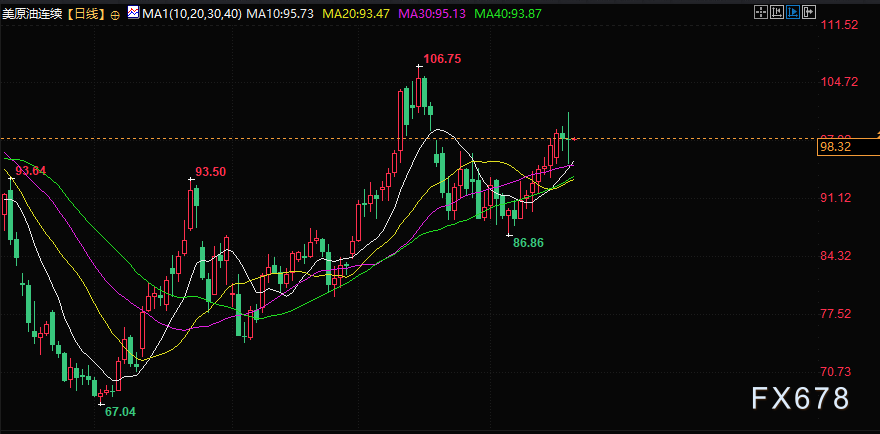Screen dimensions: 880x434
Task: Click the 93.64 price marker at left
Action: point(30,171)
